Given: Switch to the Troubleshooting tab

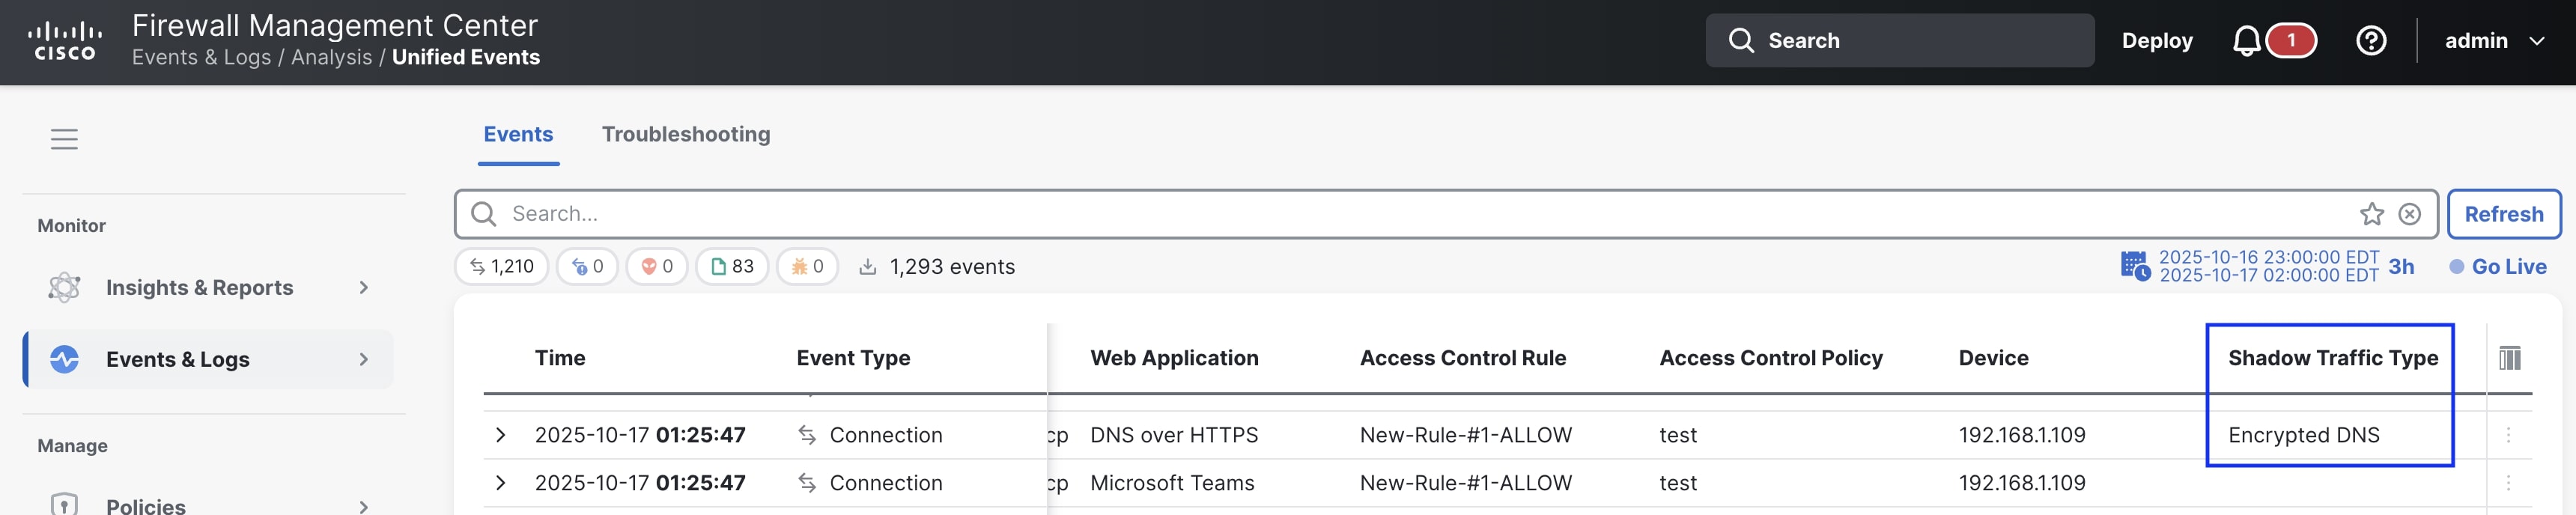Looking at the screenshot, I should [x=685, y=135].
